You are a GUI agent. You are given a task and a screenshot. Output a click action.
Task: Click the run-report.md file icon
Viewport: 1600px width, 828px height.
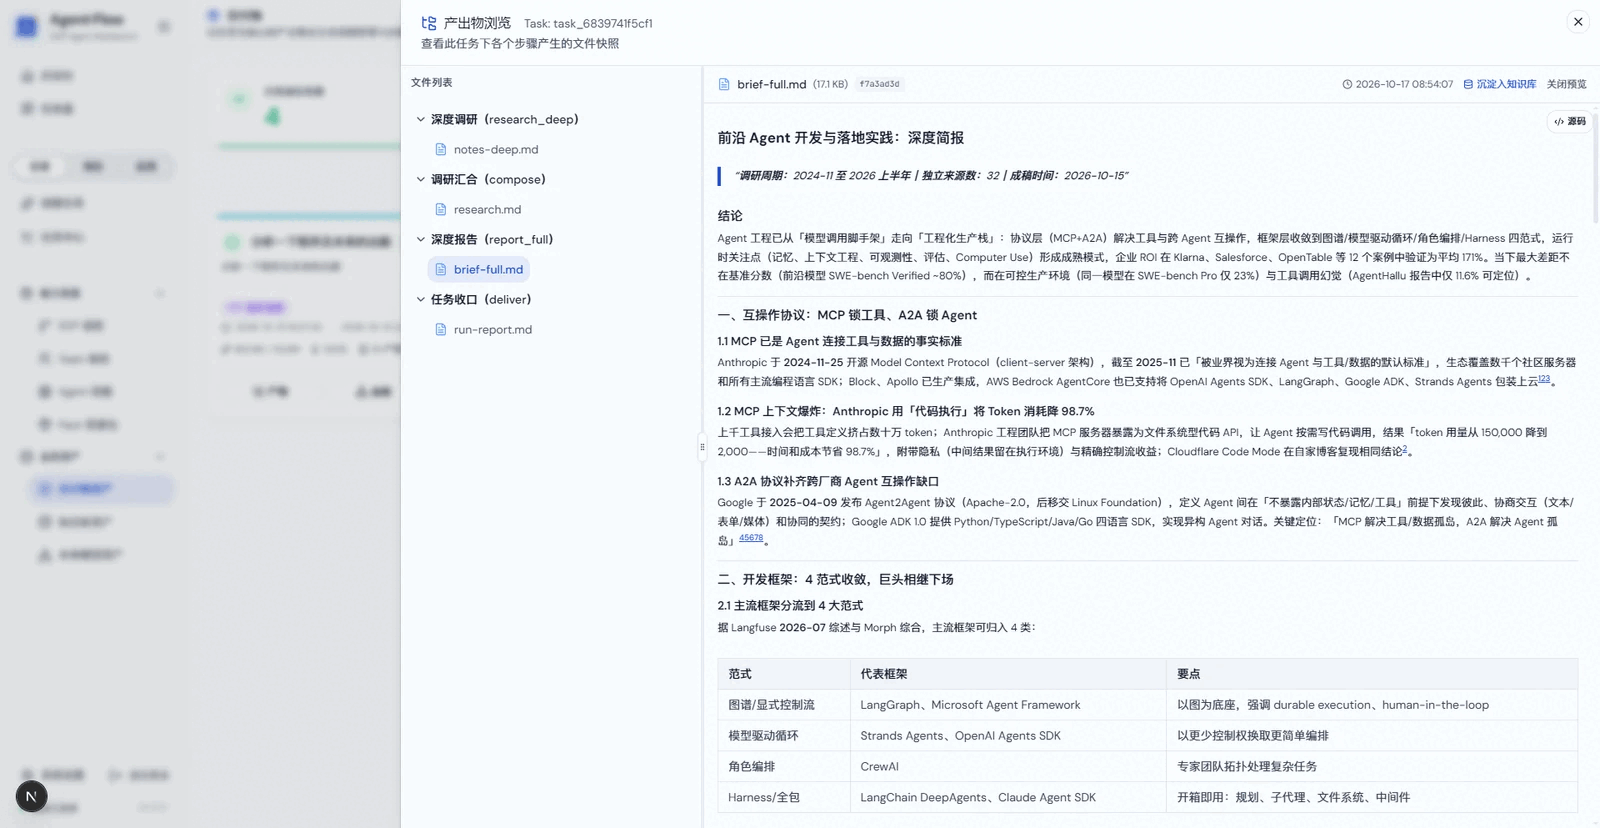440,329
